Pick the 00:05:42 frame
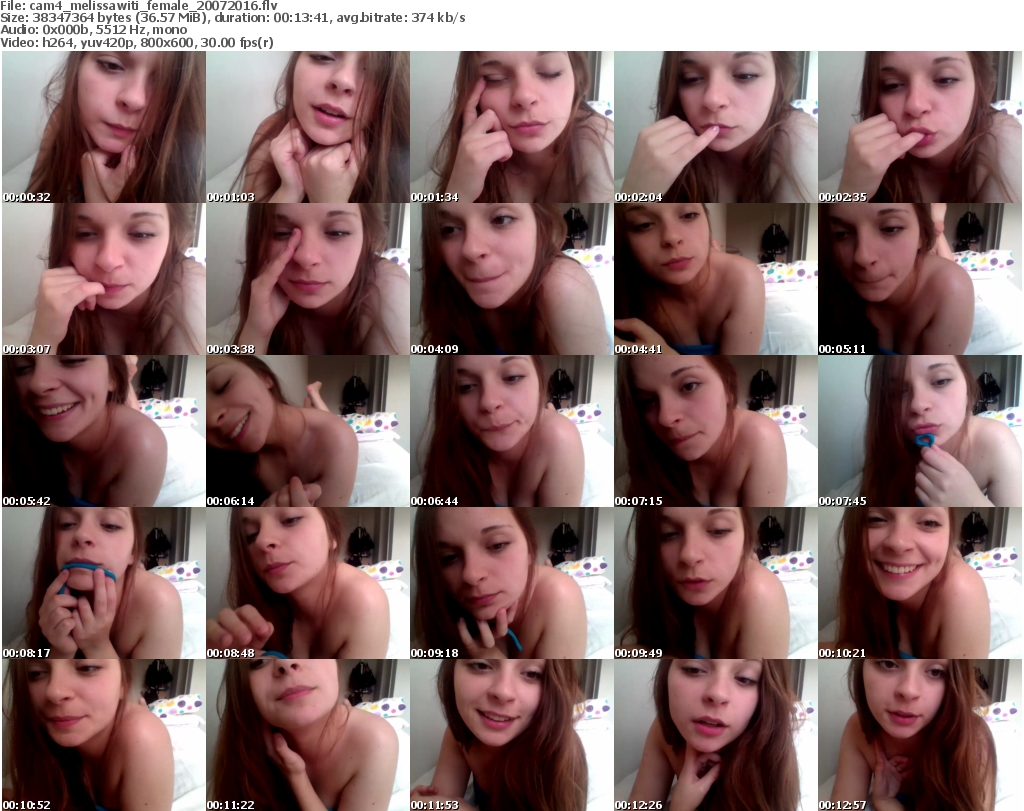 (104, 431)
